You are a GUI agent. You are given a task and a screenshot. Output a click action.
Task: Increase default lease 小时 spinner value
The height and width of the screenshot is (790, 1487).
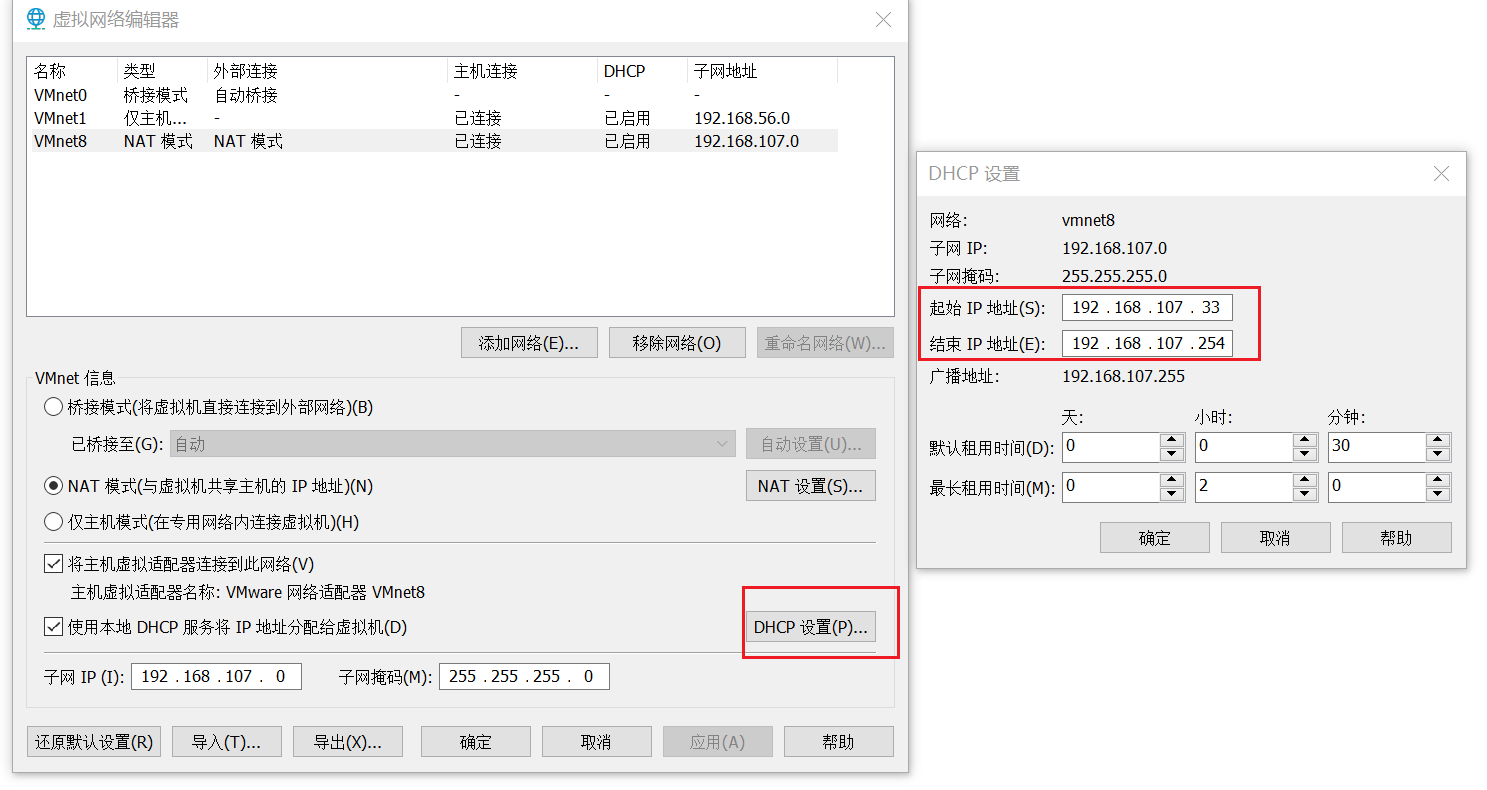[1304, 439]
